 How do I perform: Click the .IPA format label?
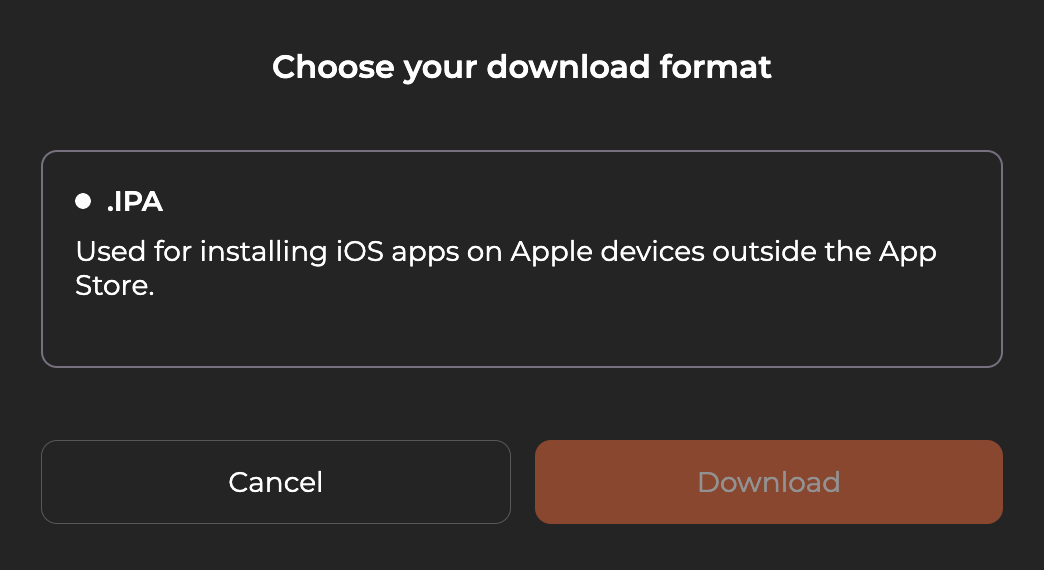coord(134,202)
